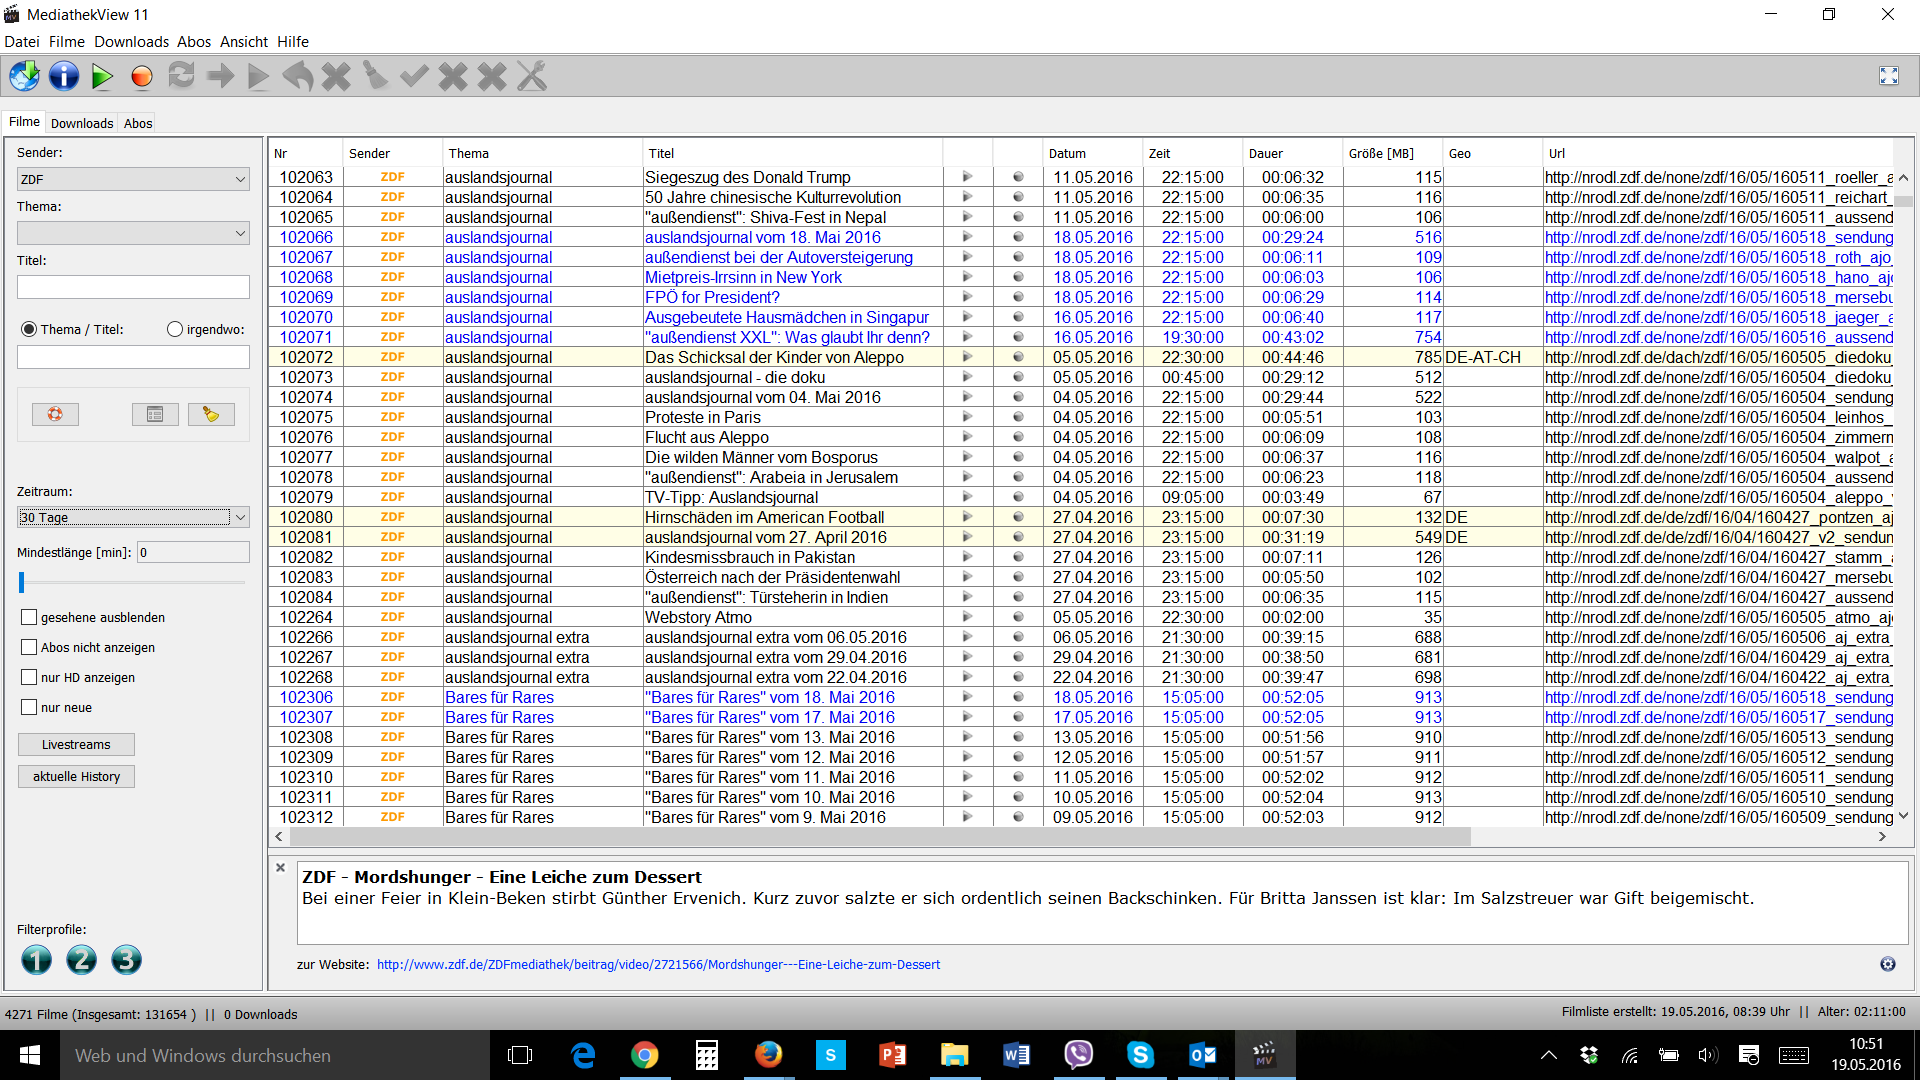Click the gray broom cleanup toolbar icon
Screen dimensions: 1920x1080
pos(375,76)
